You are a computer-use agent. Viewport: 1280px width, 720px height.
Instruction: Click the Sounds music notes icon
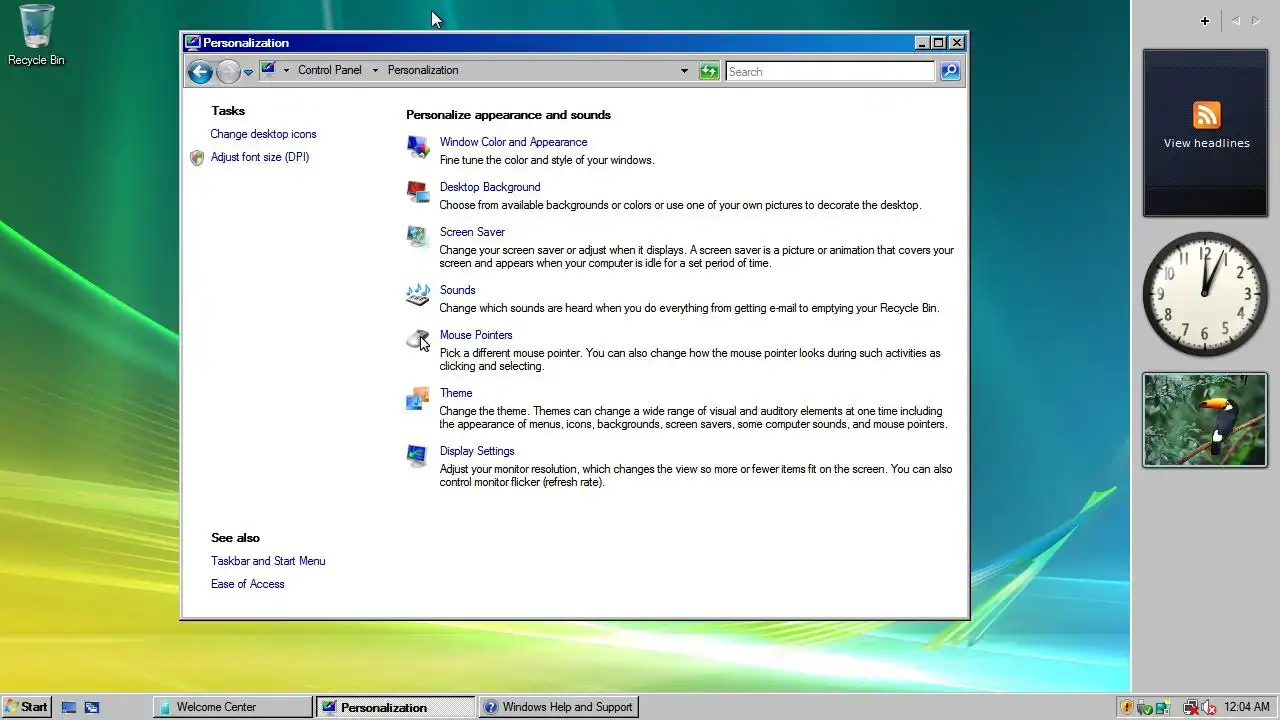point(418,295)
